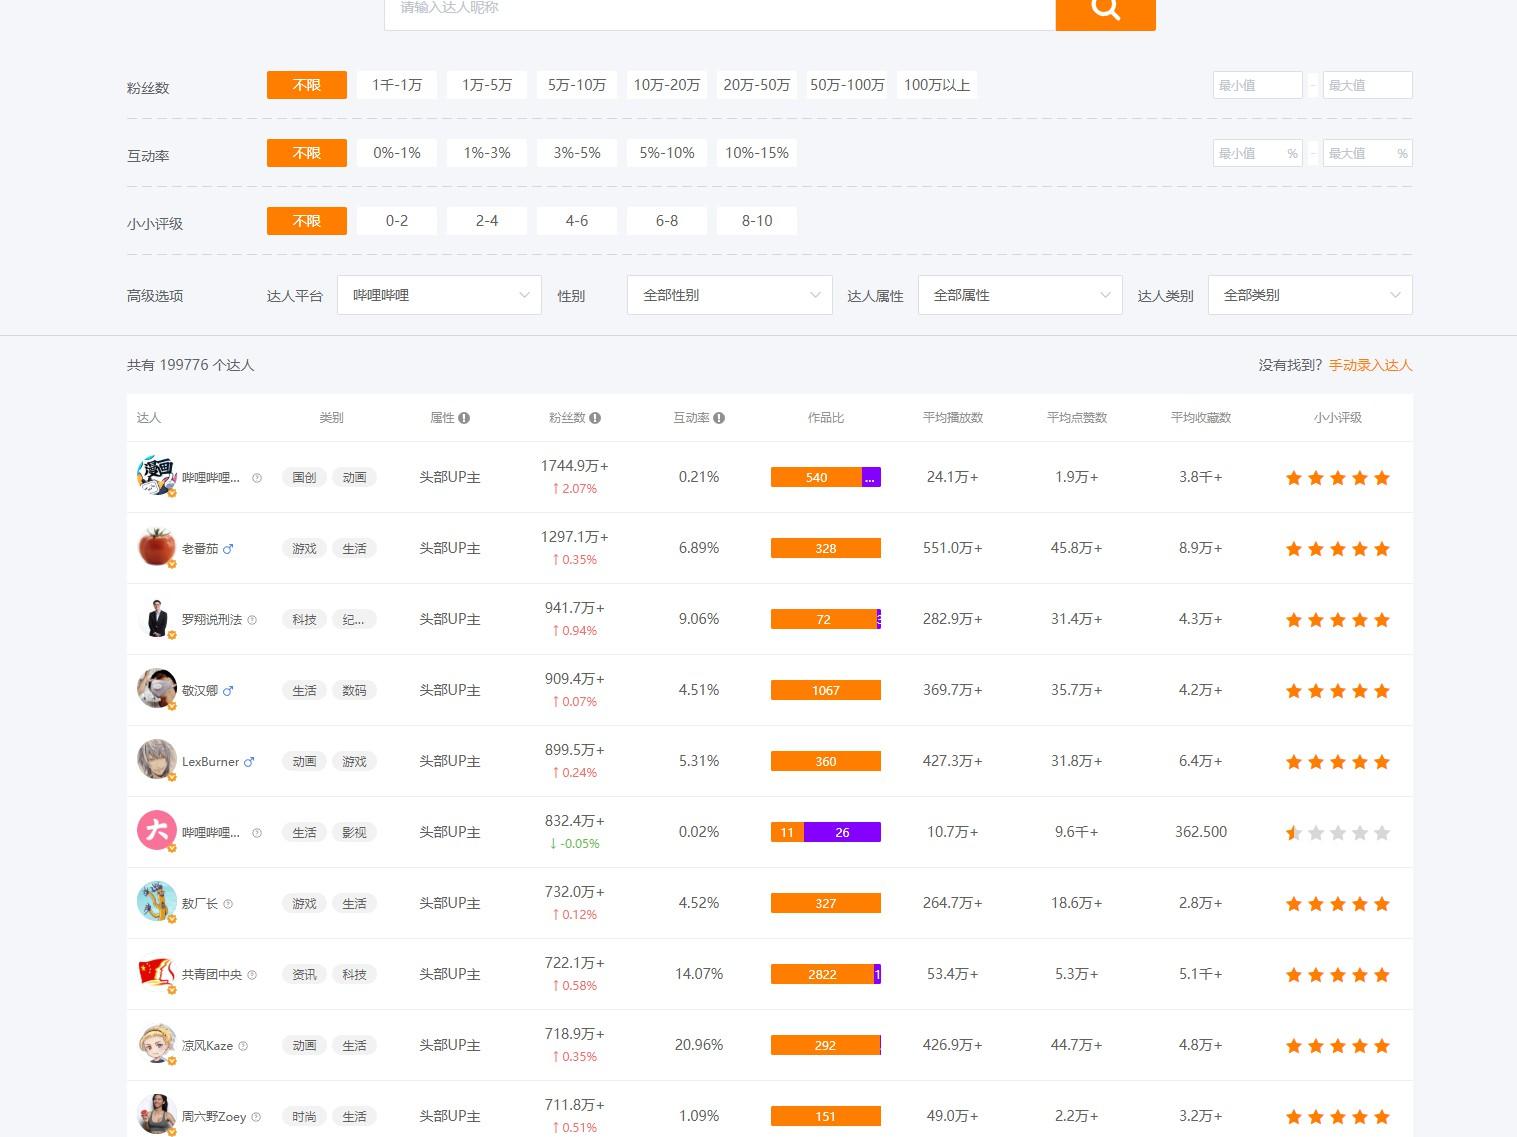Screen dimensions: 1517x1137
Task: Click the five-star rating of 敬汉卿
Action: pyautogui.click(x=1337, y=691)
